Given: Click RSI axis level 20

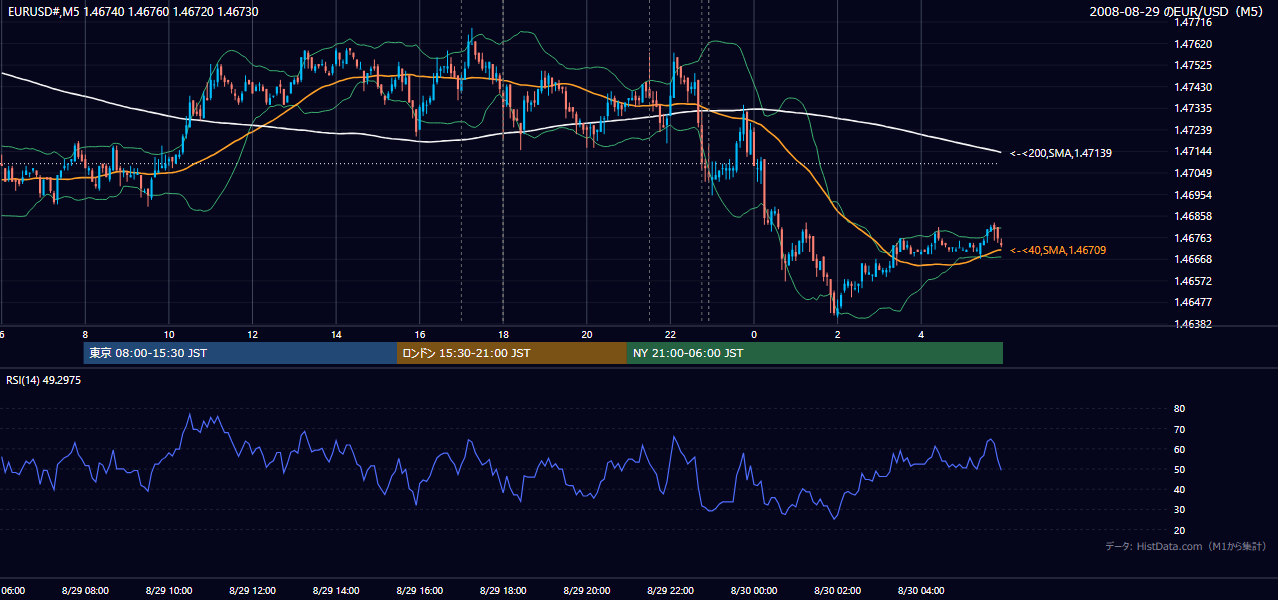Looking at the screenshot, I should pos(1179,530).
